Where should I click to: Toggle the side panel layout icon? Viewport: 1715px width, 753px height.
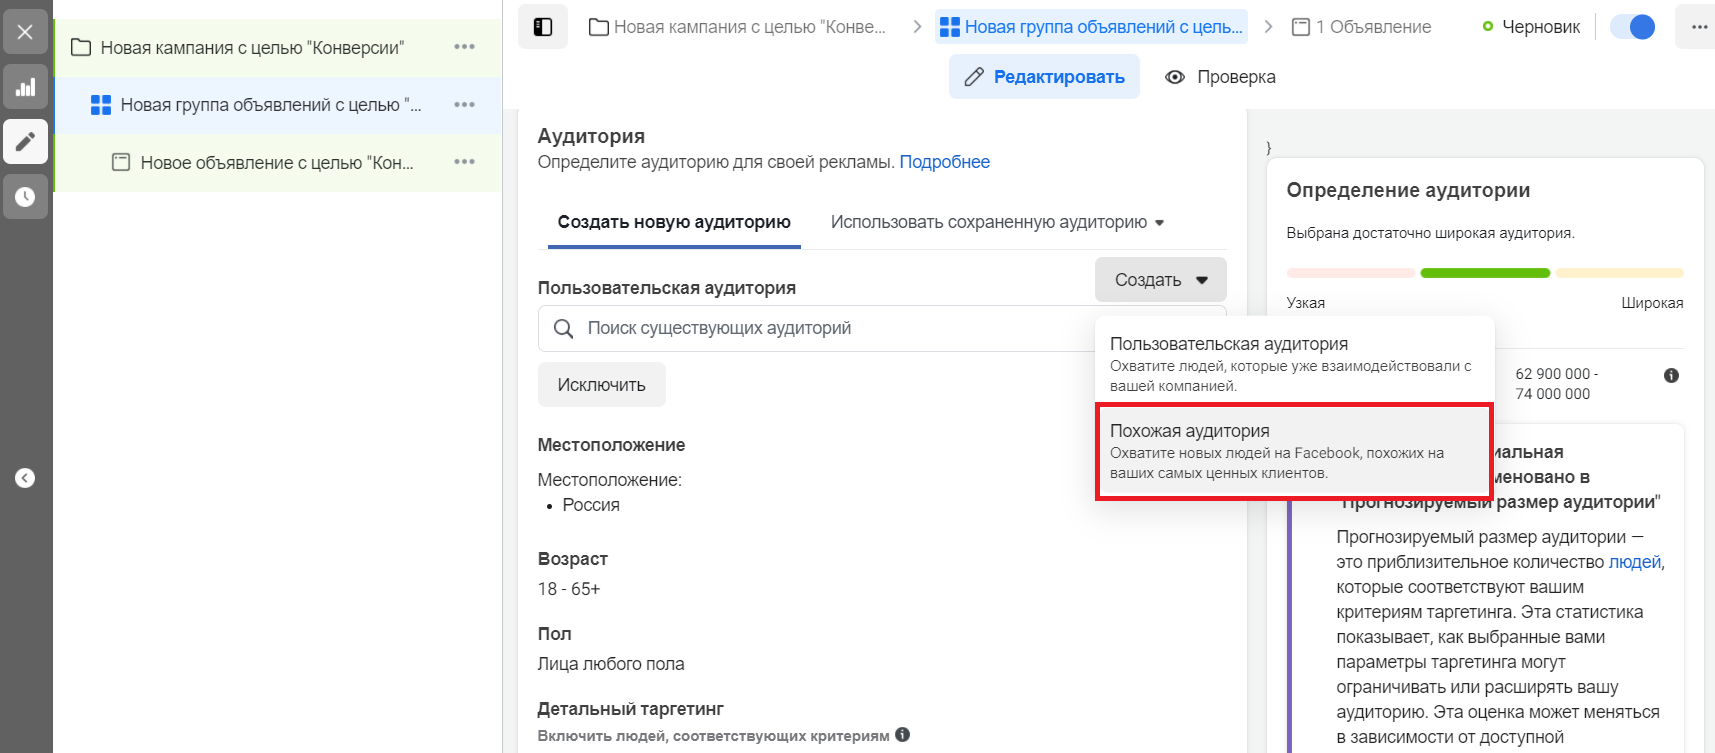tap(543, 27)
